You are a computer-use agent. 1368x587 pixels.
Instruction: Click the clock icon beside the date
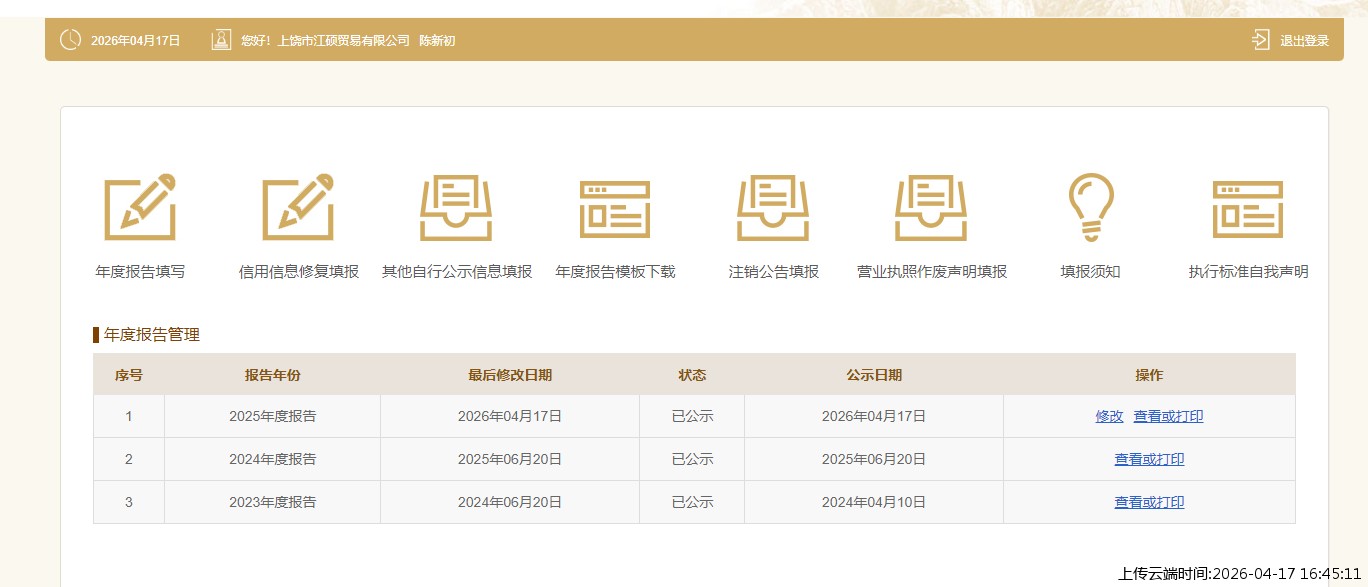click(x=70, y=40)
